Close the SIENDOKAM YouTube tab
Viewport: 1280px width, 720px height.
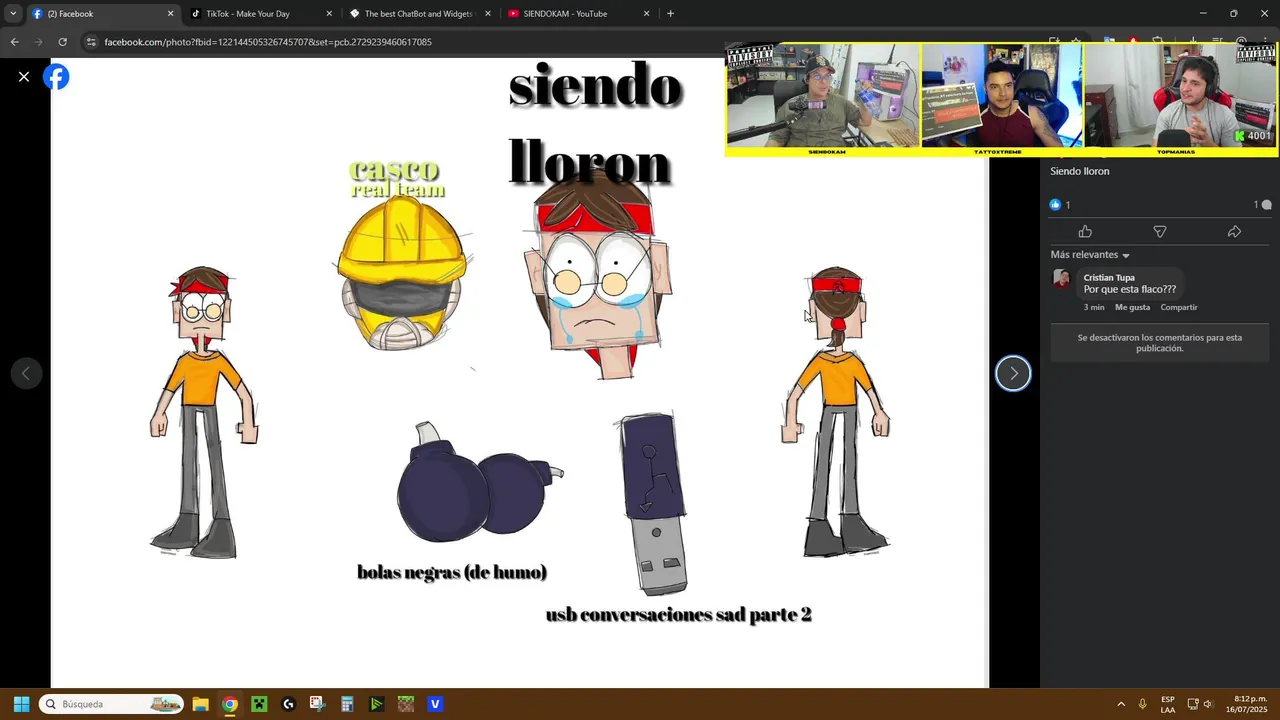click(x=646, y=14)
